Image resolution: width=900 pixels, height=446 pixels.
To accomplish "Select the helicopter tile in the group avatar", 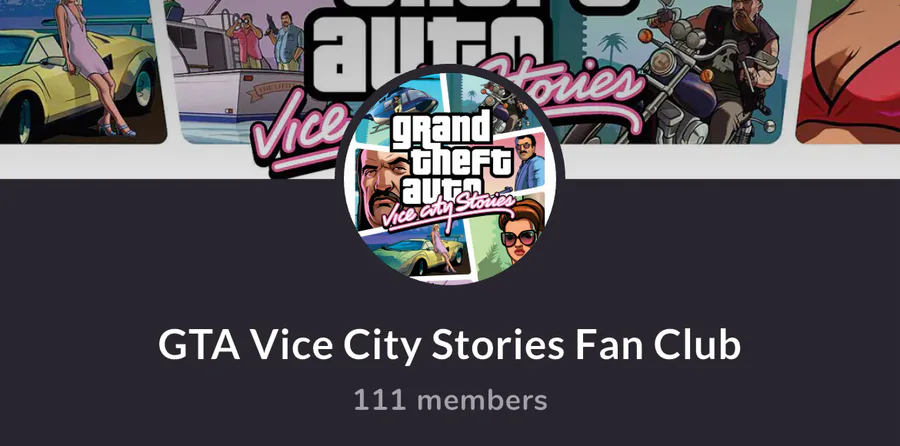I will tap(400, 107).
